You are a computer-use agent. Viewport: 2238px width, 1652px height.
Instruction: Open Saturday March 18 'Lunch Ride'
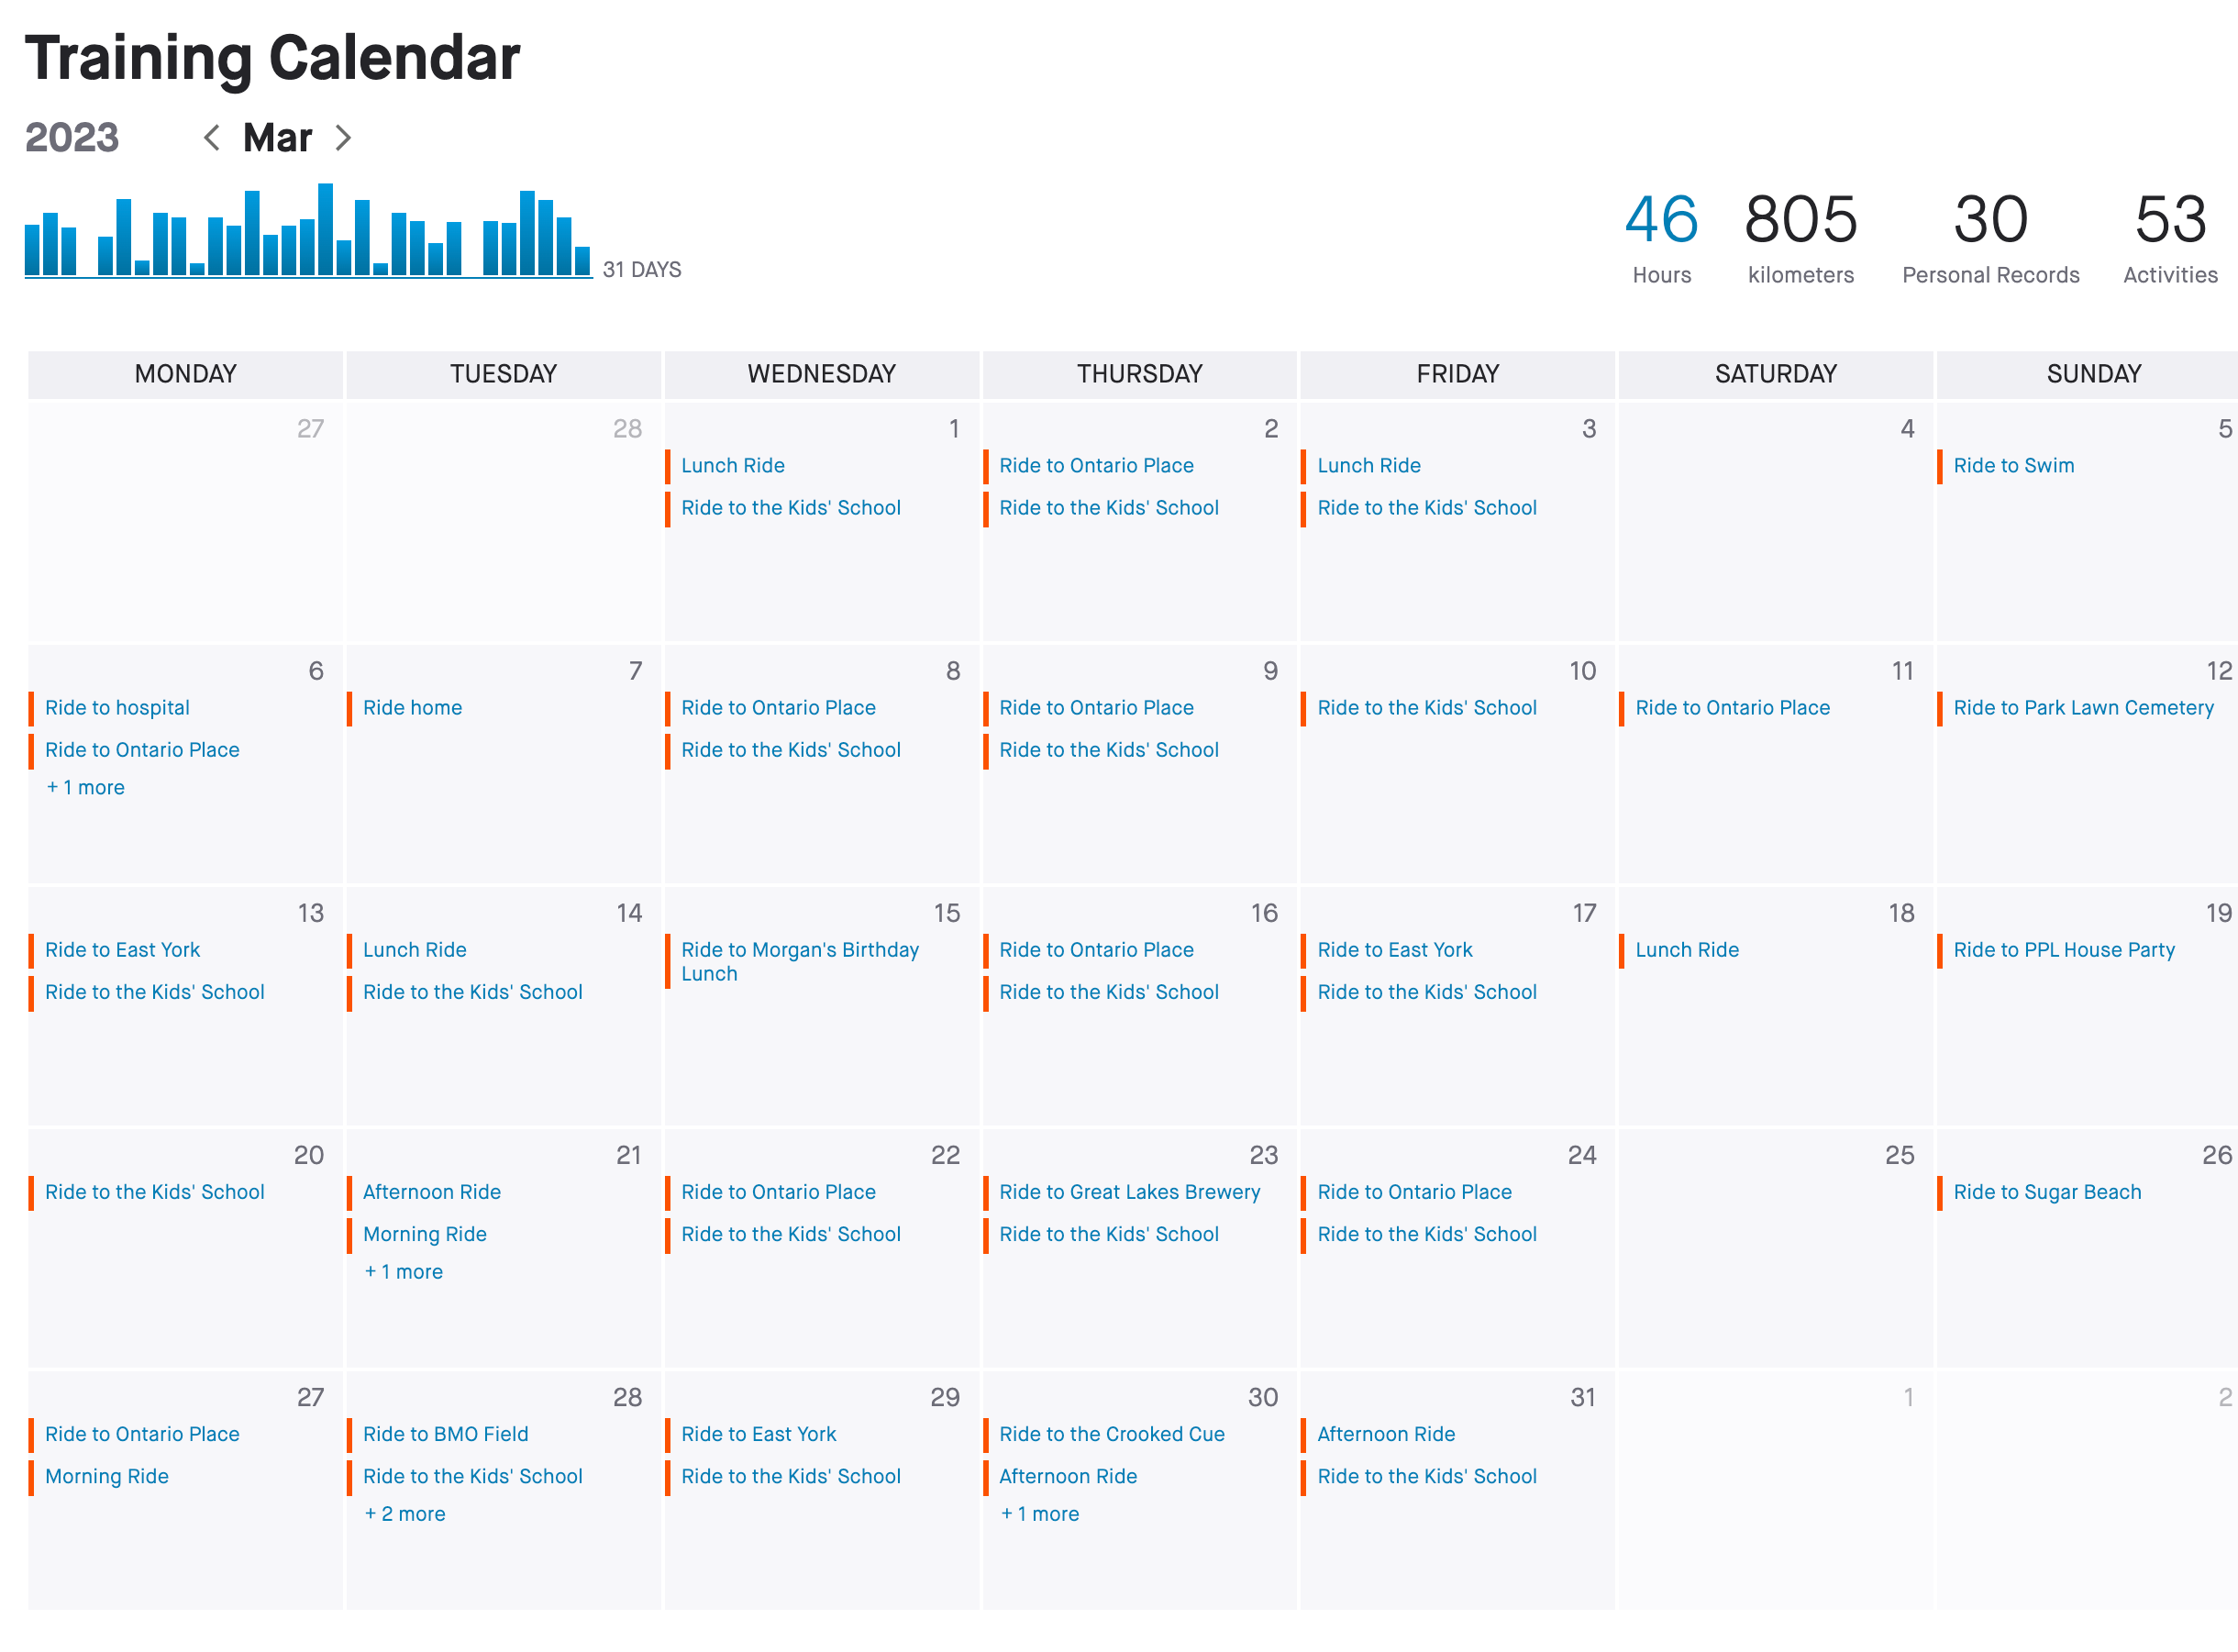pyautogui.click(x=1687, y=950)
